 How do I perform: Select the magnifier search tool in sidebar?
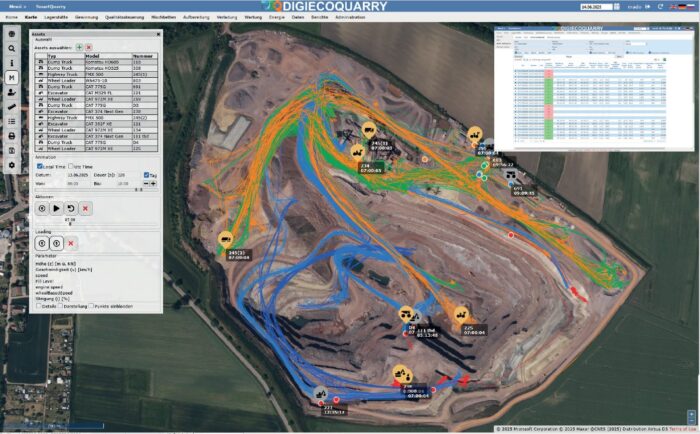click(x=12, y=48)
